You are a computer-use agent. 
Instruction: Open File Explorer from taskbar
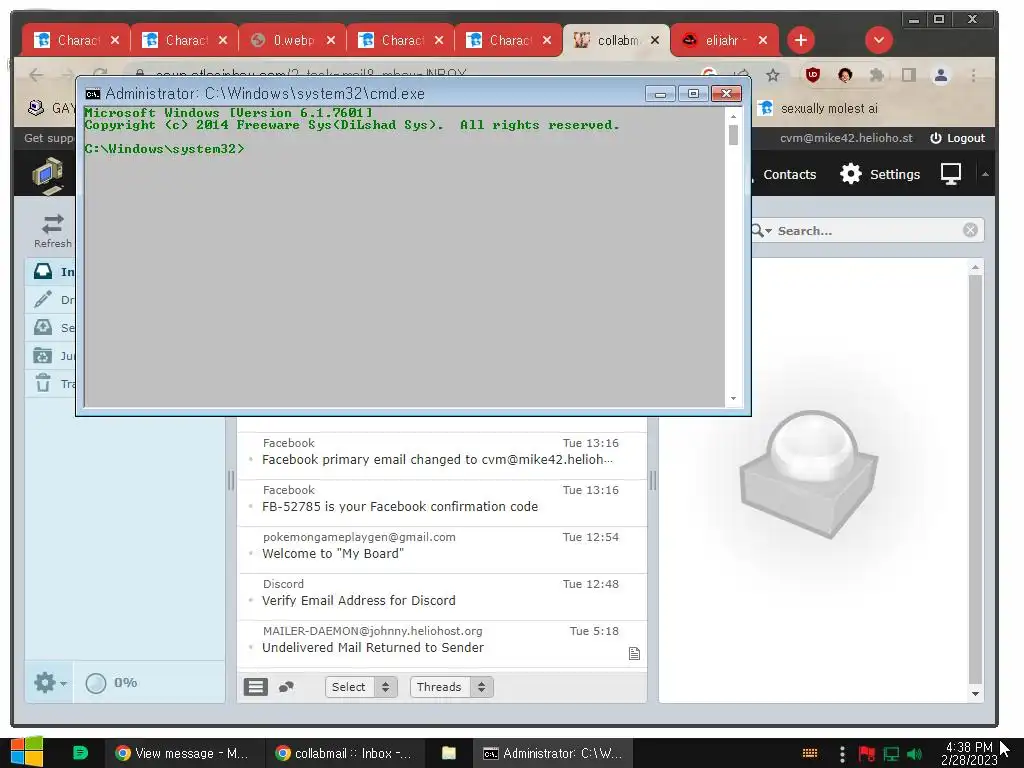(449, 753)
